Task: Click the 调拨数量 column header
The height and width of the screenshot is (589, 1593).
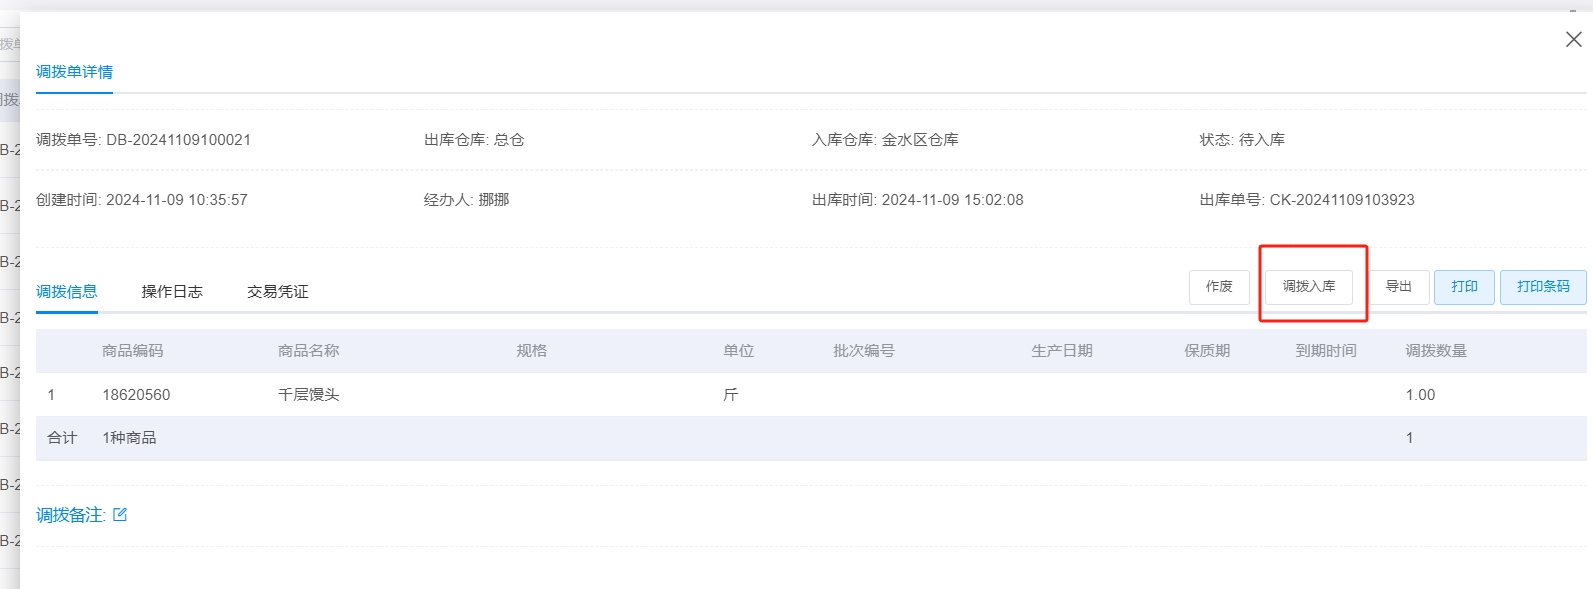Action: pos(1436,351)
